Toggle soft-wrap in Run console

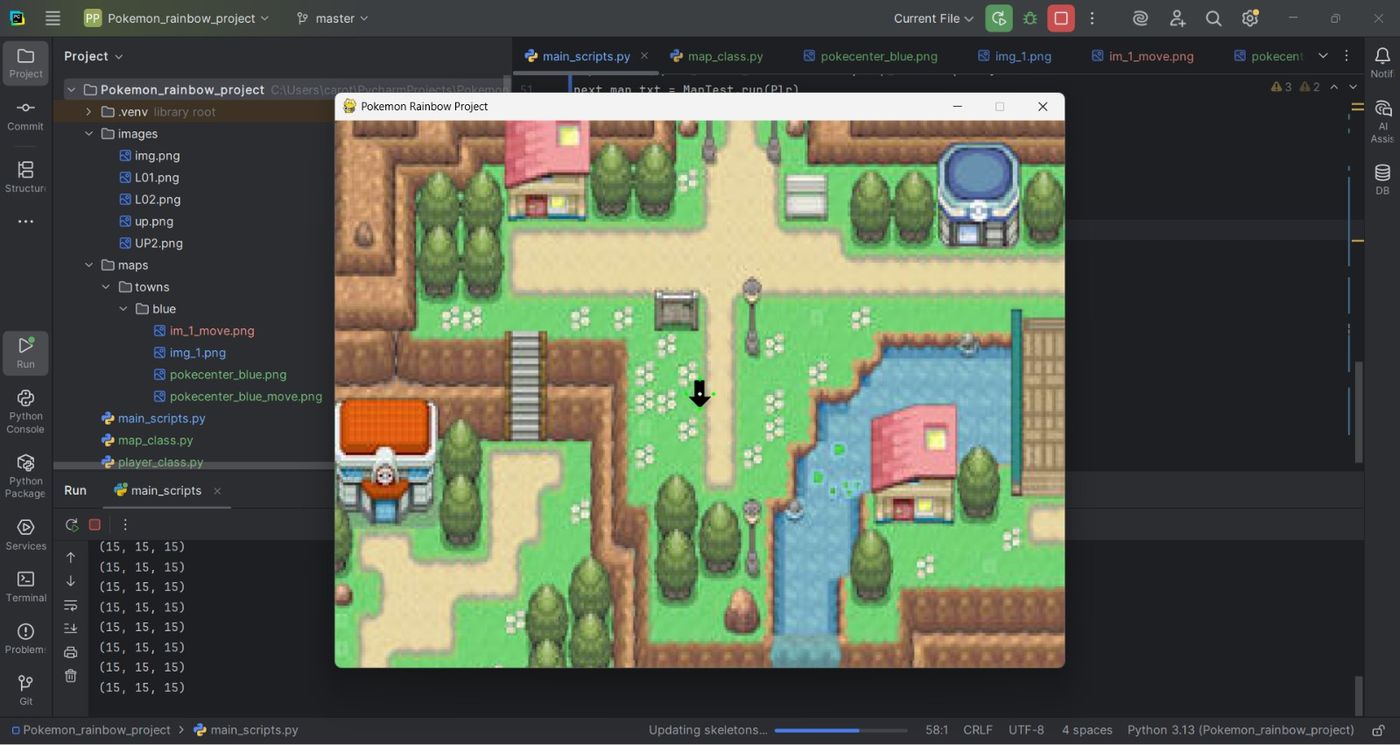pos(70,605)
